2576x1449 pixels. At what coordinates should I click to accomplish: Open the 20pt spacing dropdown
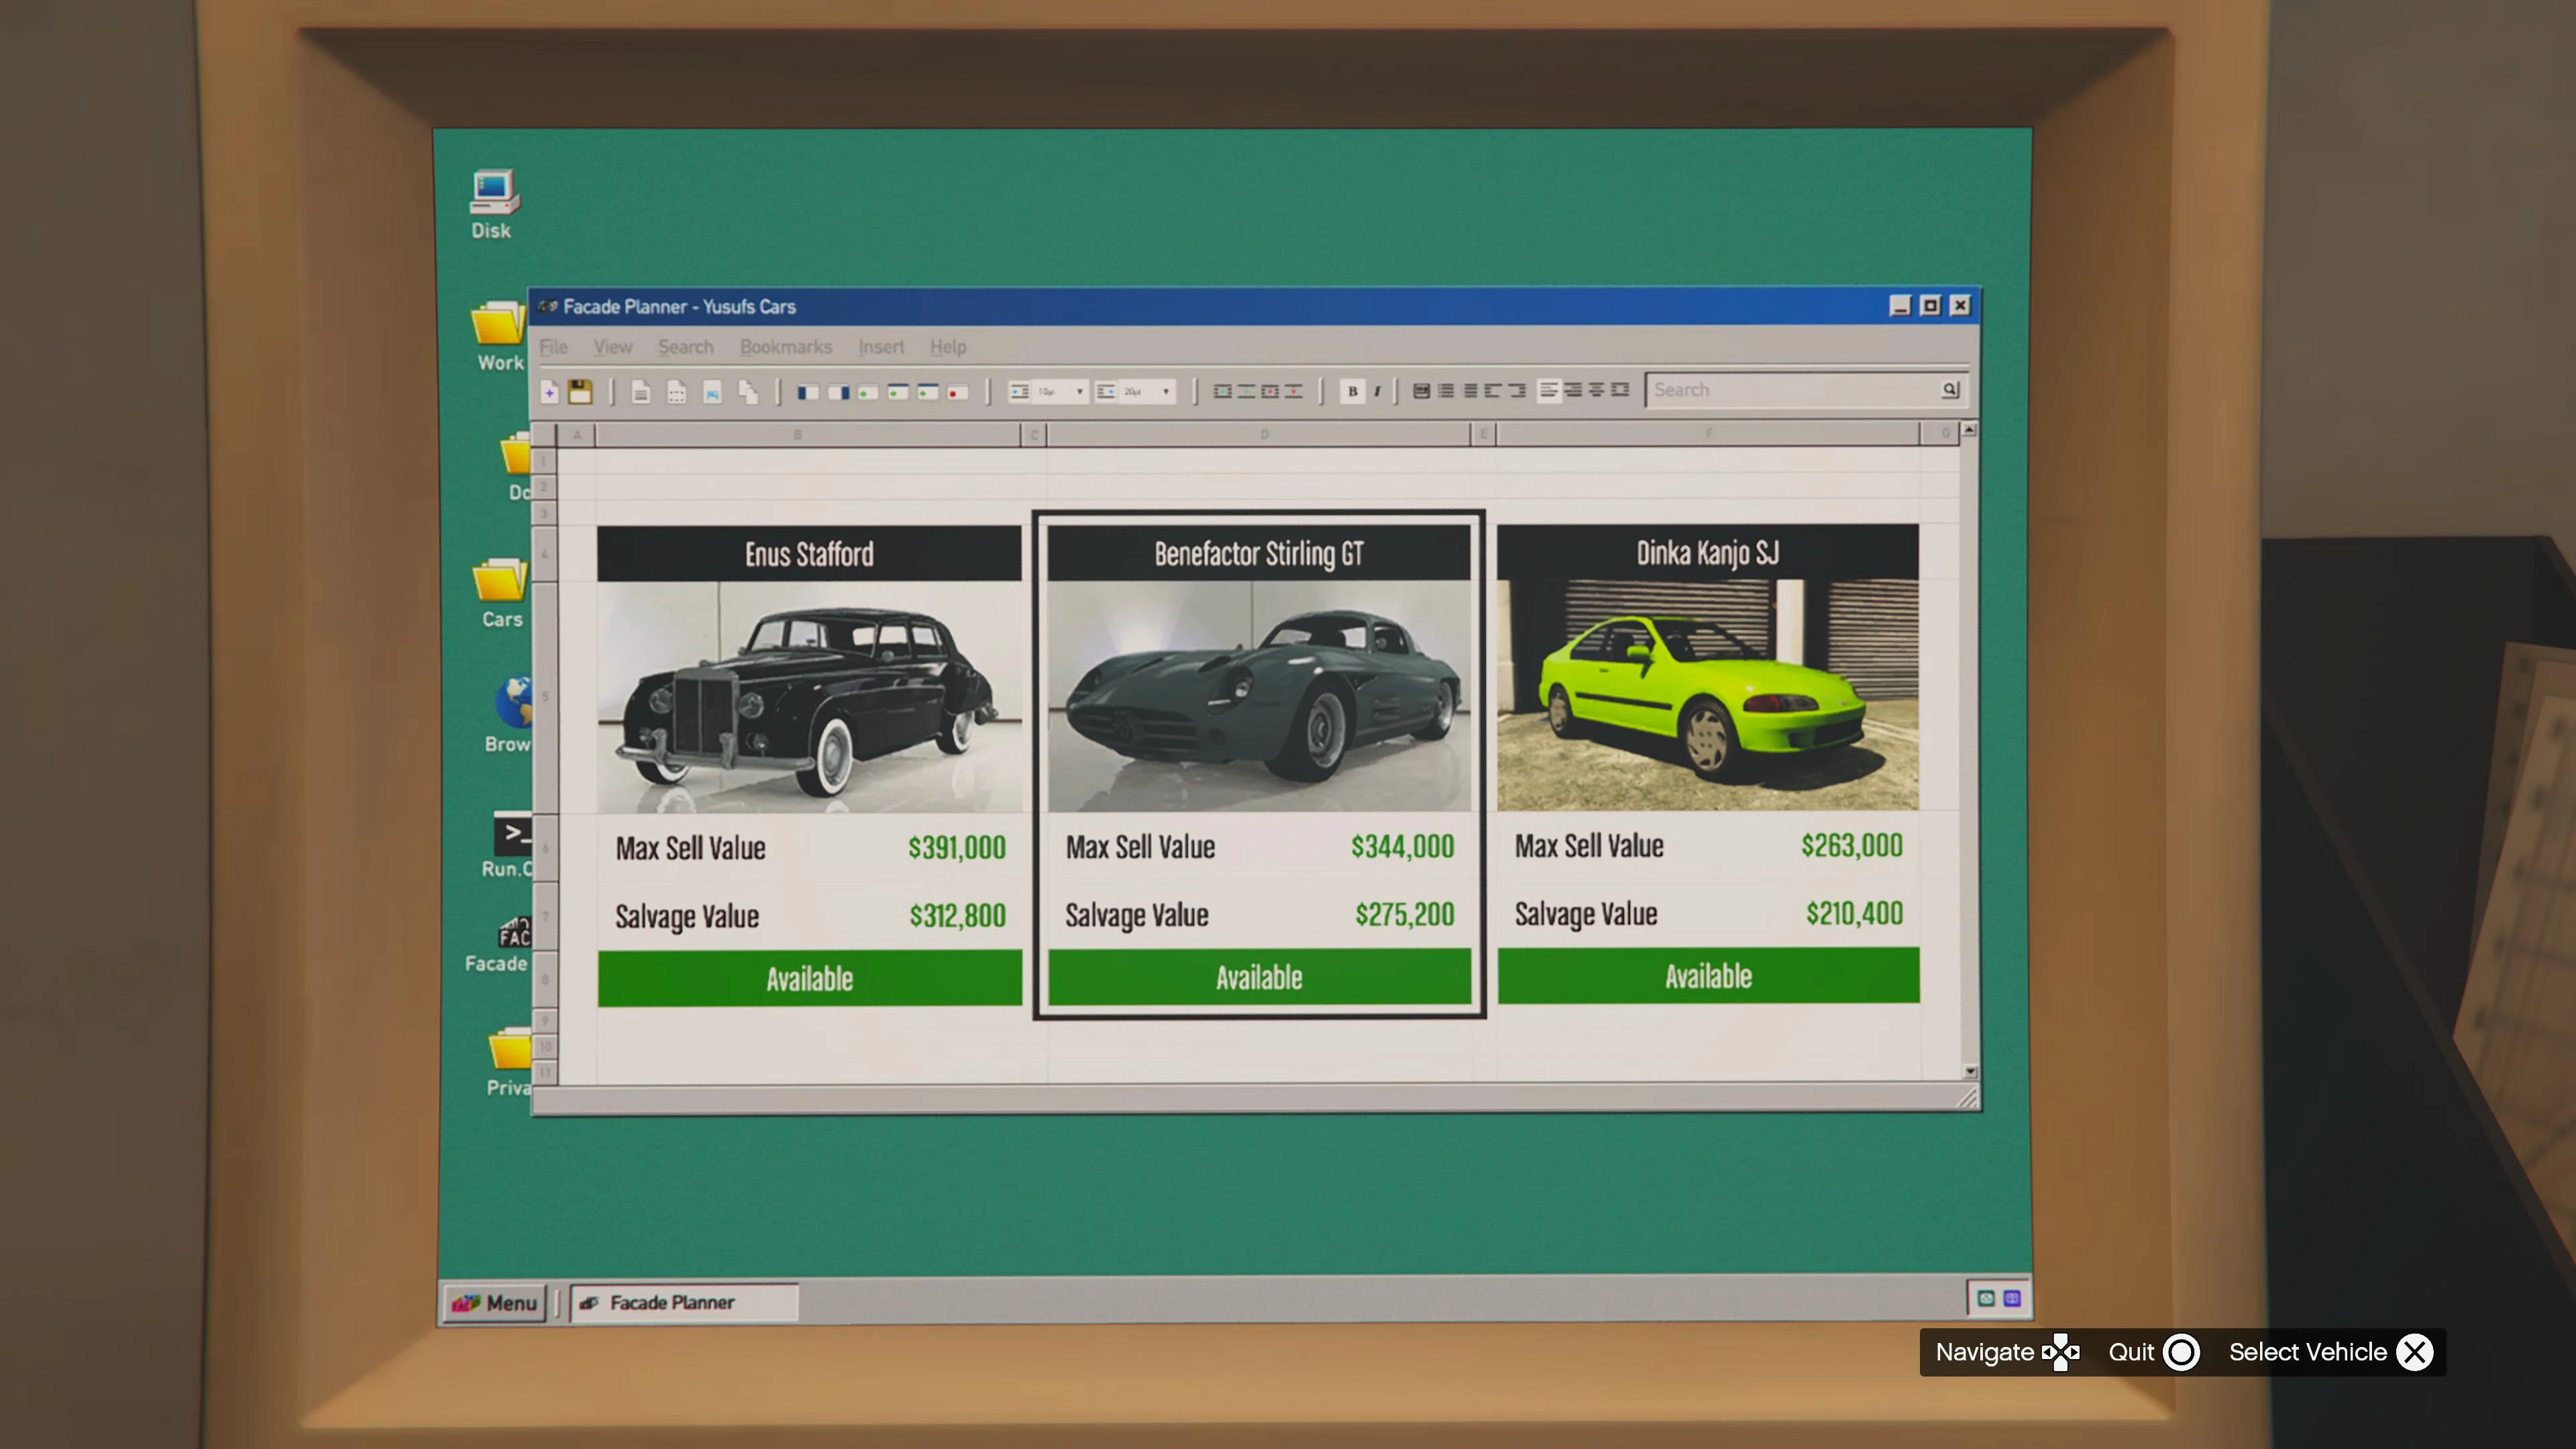click(x=1165, y=392)
